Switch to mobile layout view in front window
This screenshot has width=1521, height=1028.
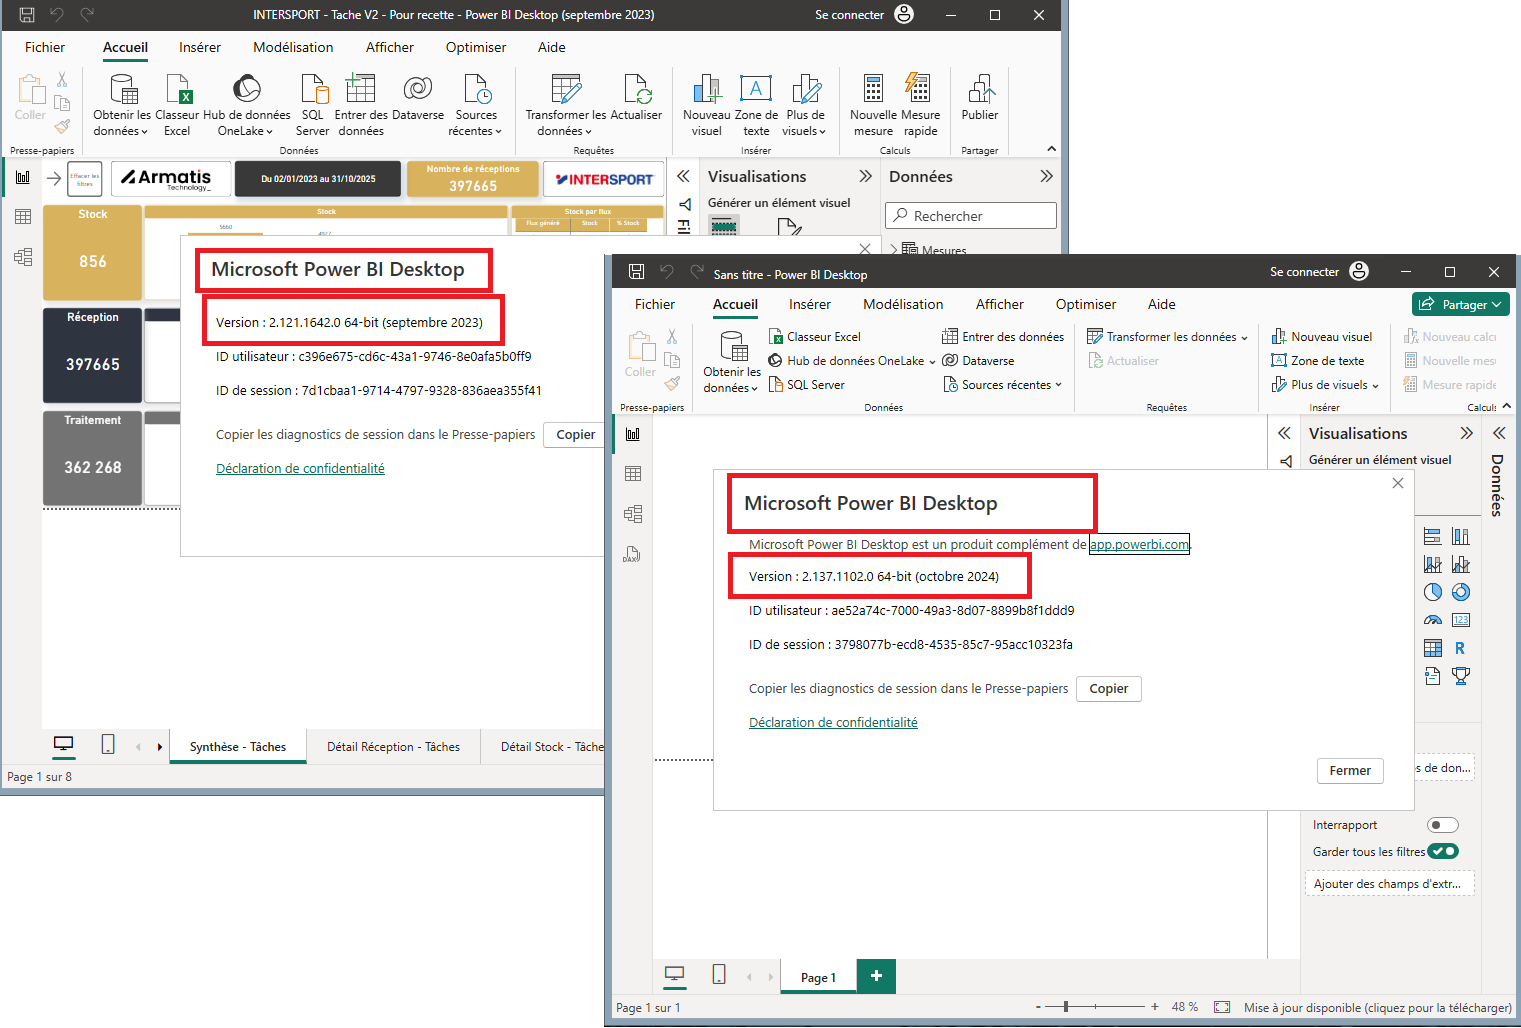point(718,975)
